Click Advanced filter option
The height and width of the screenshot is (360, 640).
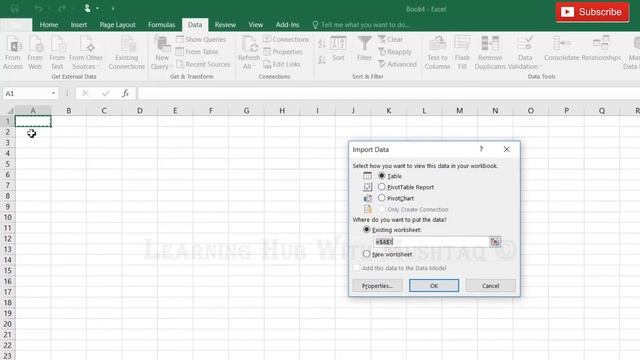398,64
